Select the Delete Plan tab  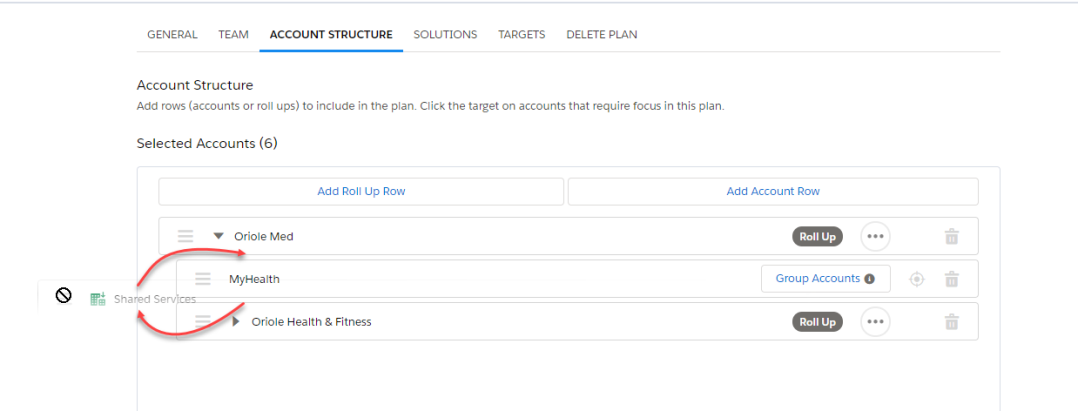click(602, 34)
